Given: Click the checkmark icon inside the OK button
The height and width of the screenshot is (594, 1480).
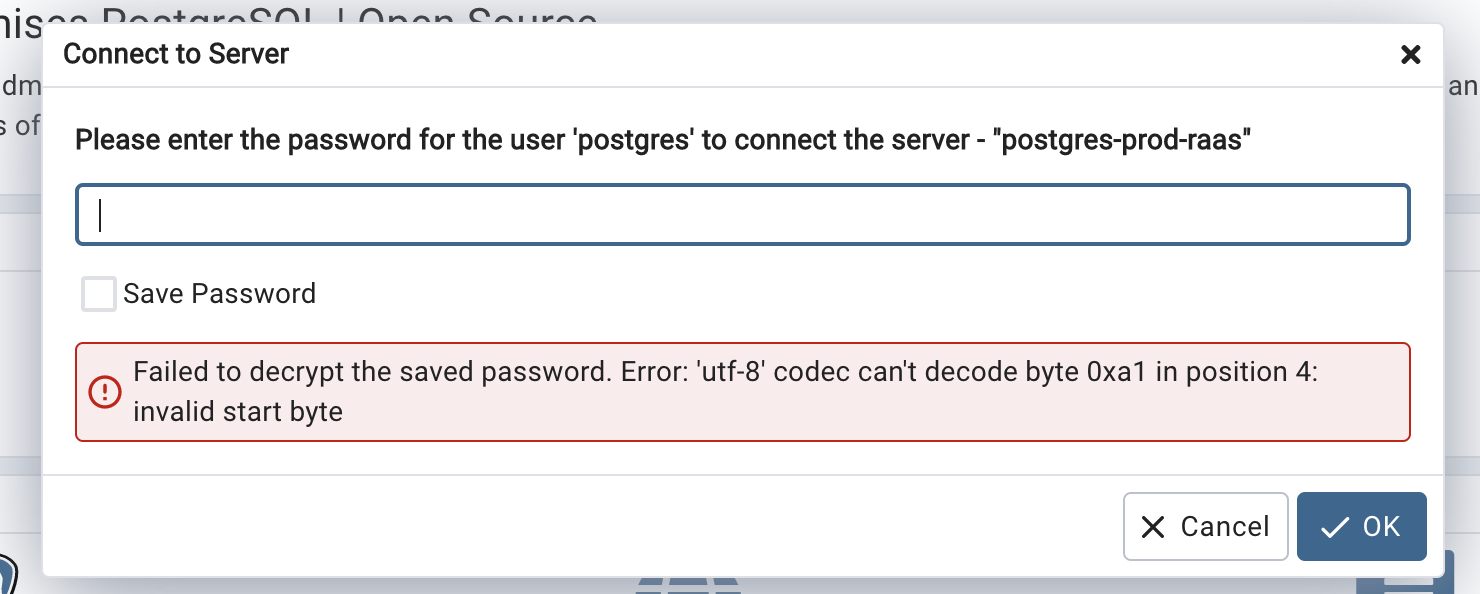Looking at the screenshot, I should (x=1336, y=527).
